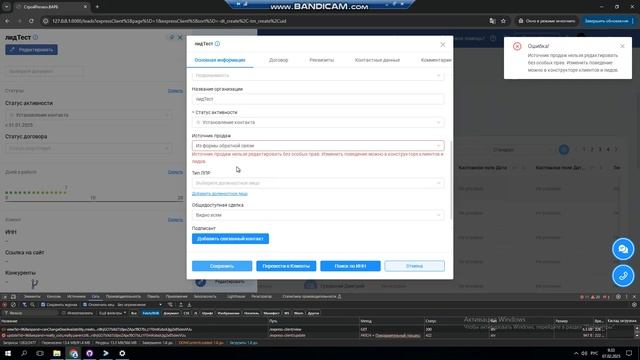
Task: Open the Консоль DevTools tab
Action: pos(53,296)
